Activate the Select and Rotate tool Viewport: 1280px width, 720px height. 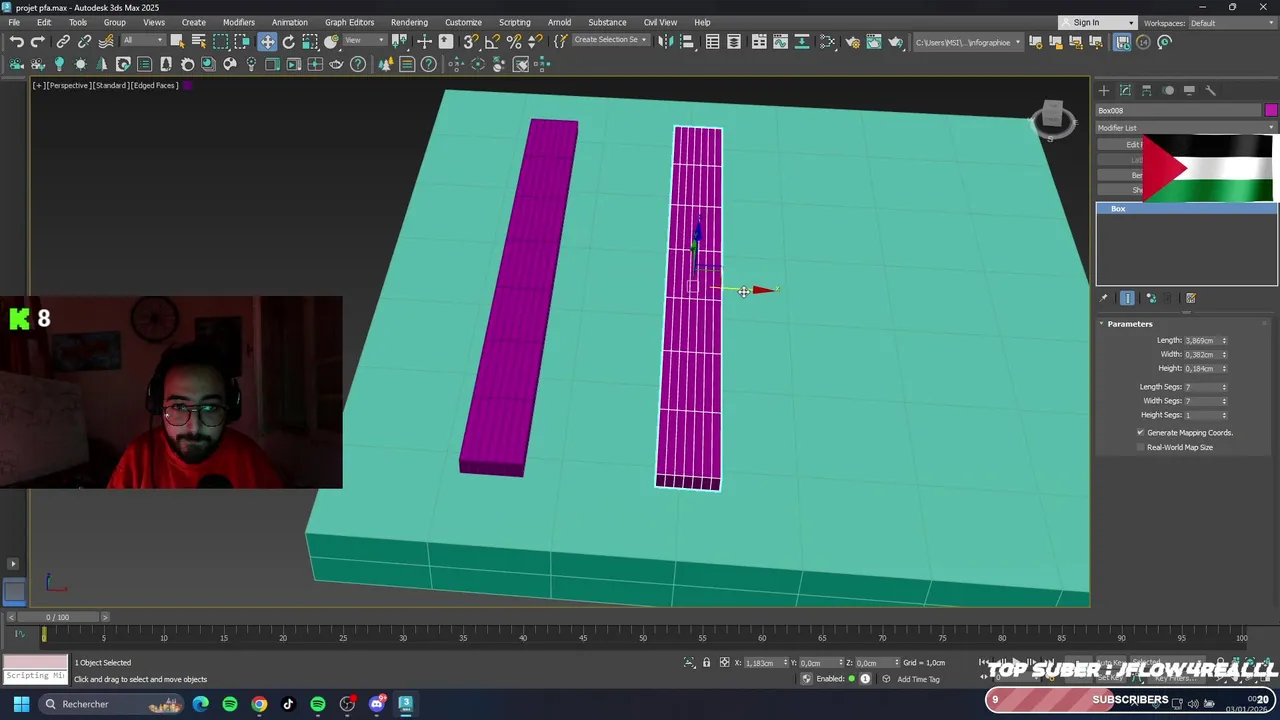[x=289, y=41]
